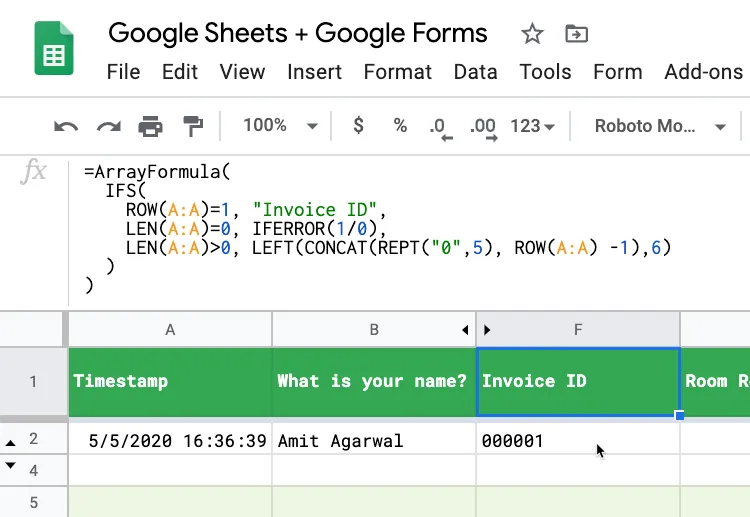Click the fx formula icon
750x517 pixels.
33,171
